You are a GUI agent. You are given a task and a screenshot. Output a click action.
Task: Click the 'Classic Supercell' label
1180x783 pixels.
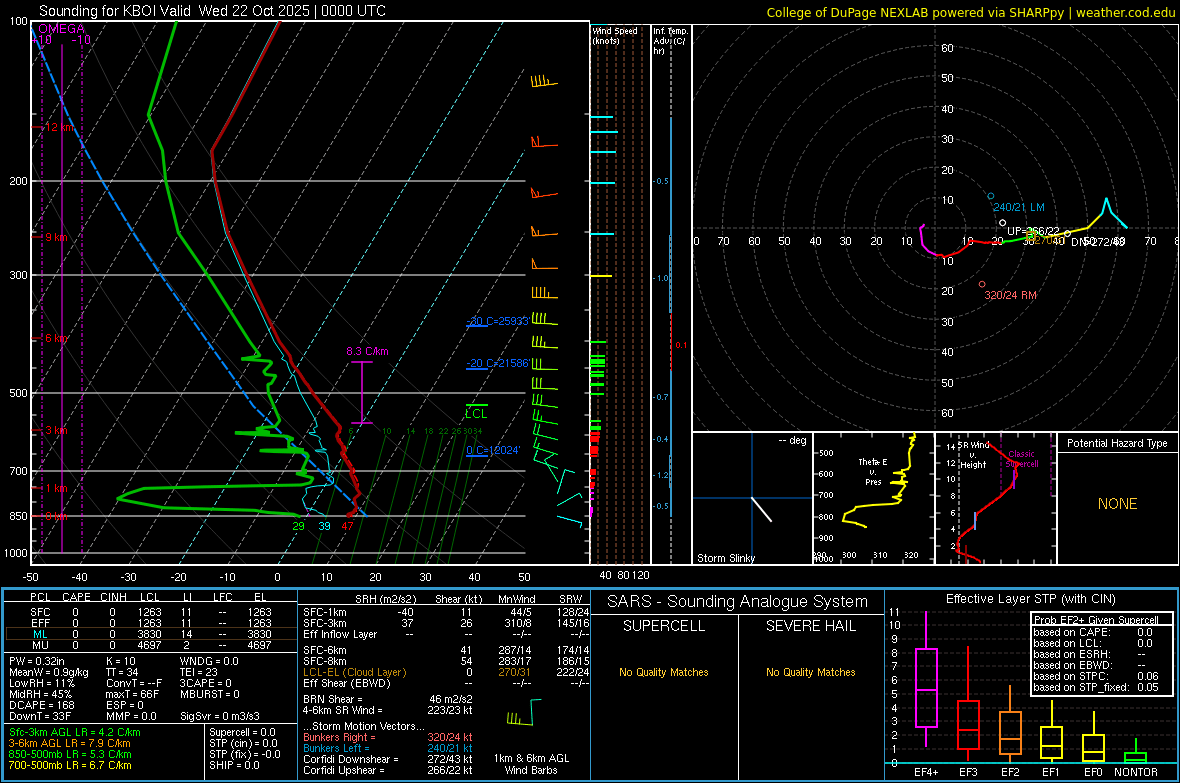(1022, 459)
